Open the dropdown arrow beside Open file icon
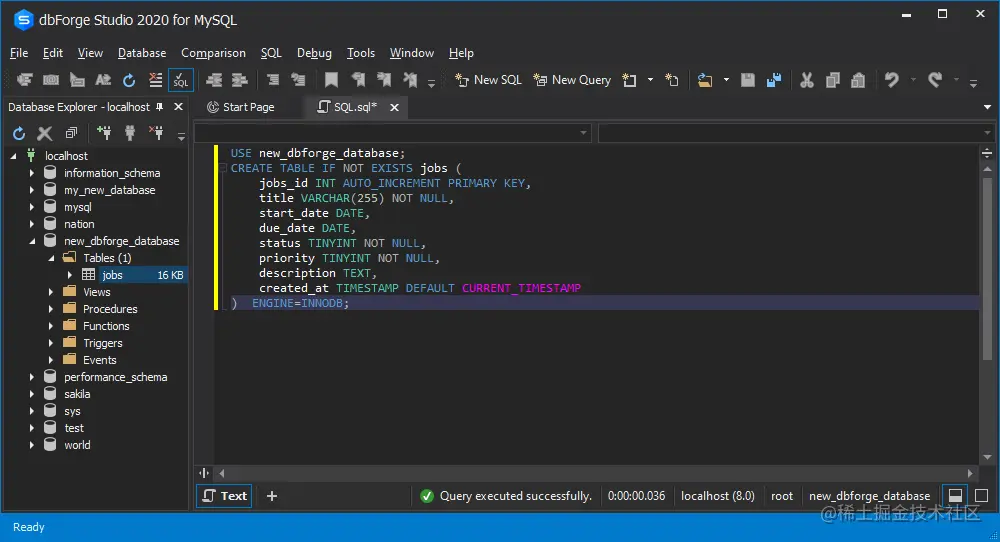This screenshot has width=1000, height=542. [x=726, y=80]
